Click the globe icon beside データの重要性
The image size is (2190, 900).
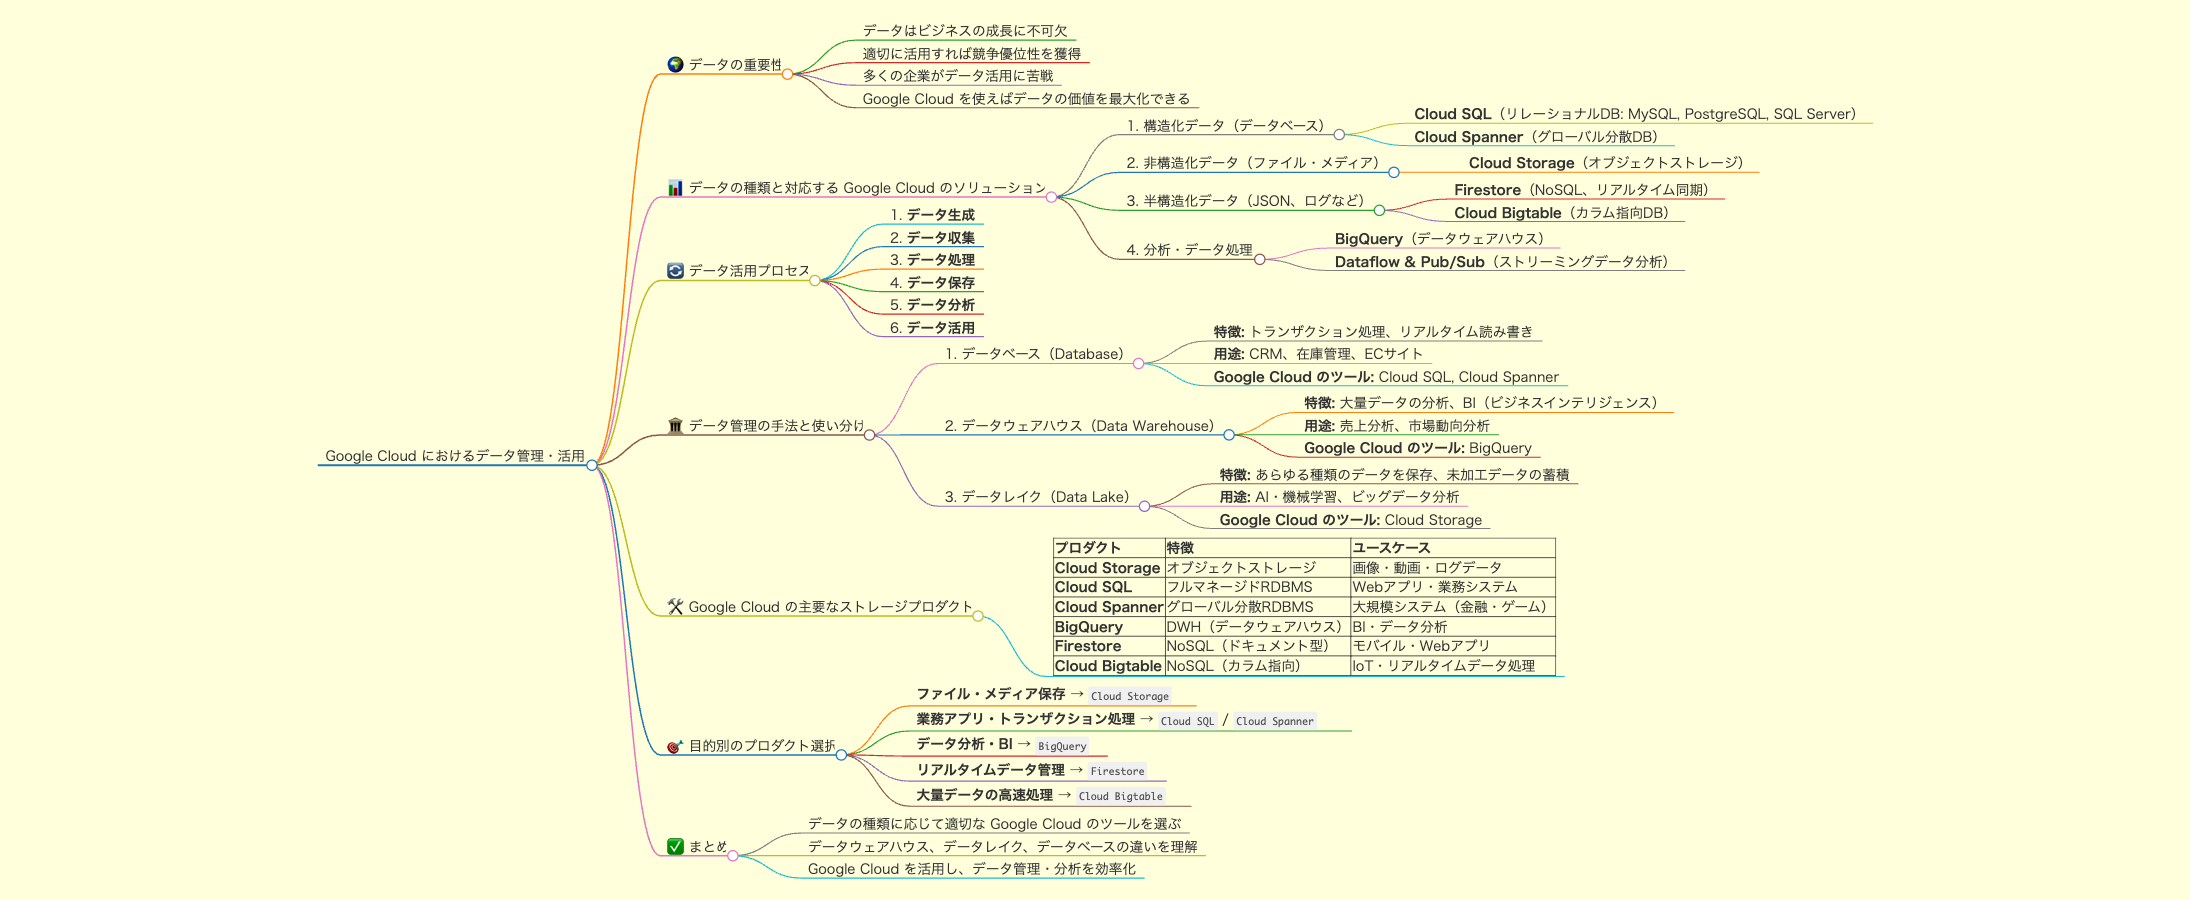[675, 65]
